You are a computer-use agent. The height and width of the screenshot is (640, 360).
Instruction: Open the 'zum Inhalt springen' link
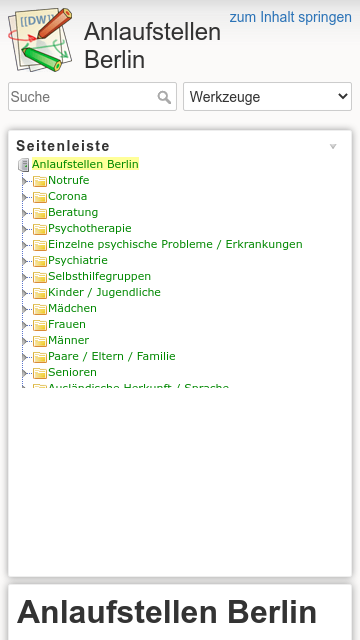[291, 17]
